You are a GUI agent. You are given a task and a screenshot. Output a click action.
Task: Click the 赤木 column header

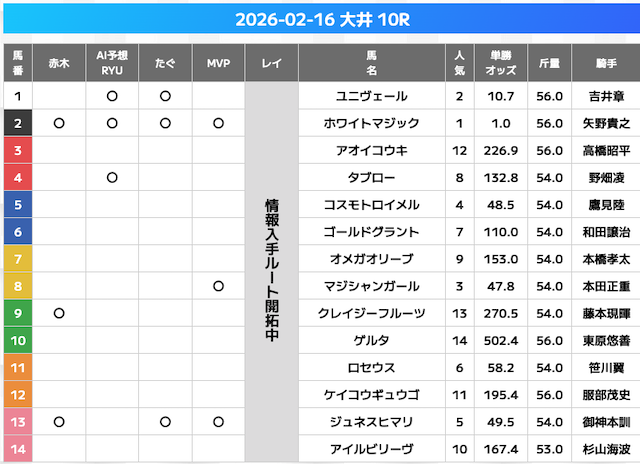coord(59,63)
